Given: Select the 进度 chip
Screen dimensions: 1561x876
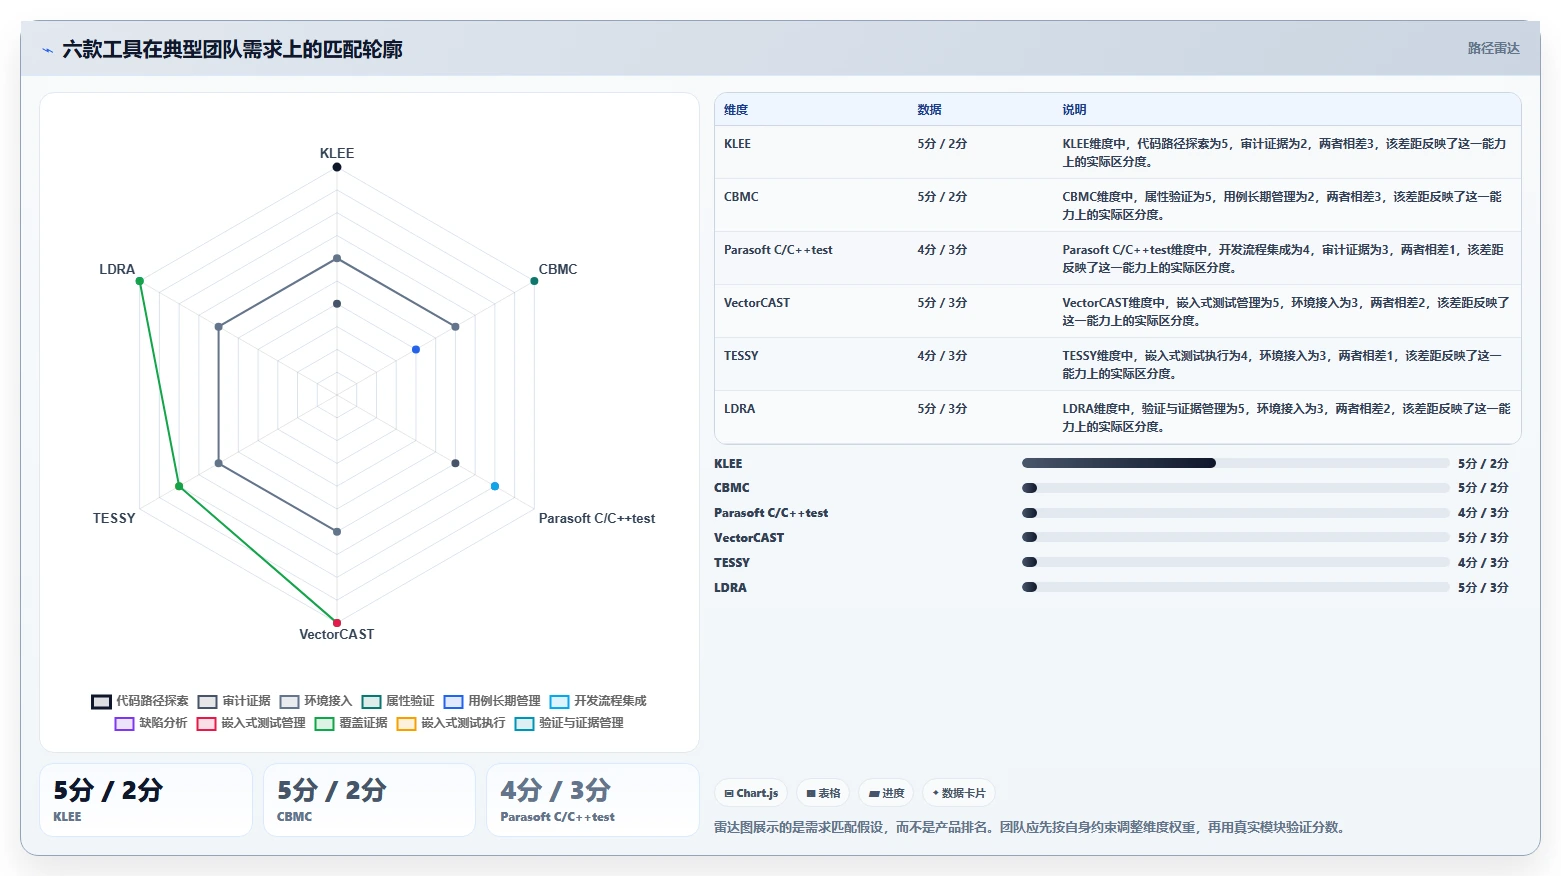Looking at the screenshot, I should 886,793.
